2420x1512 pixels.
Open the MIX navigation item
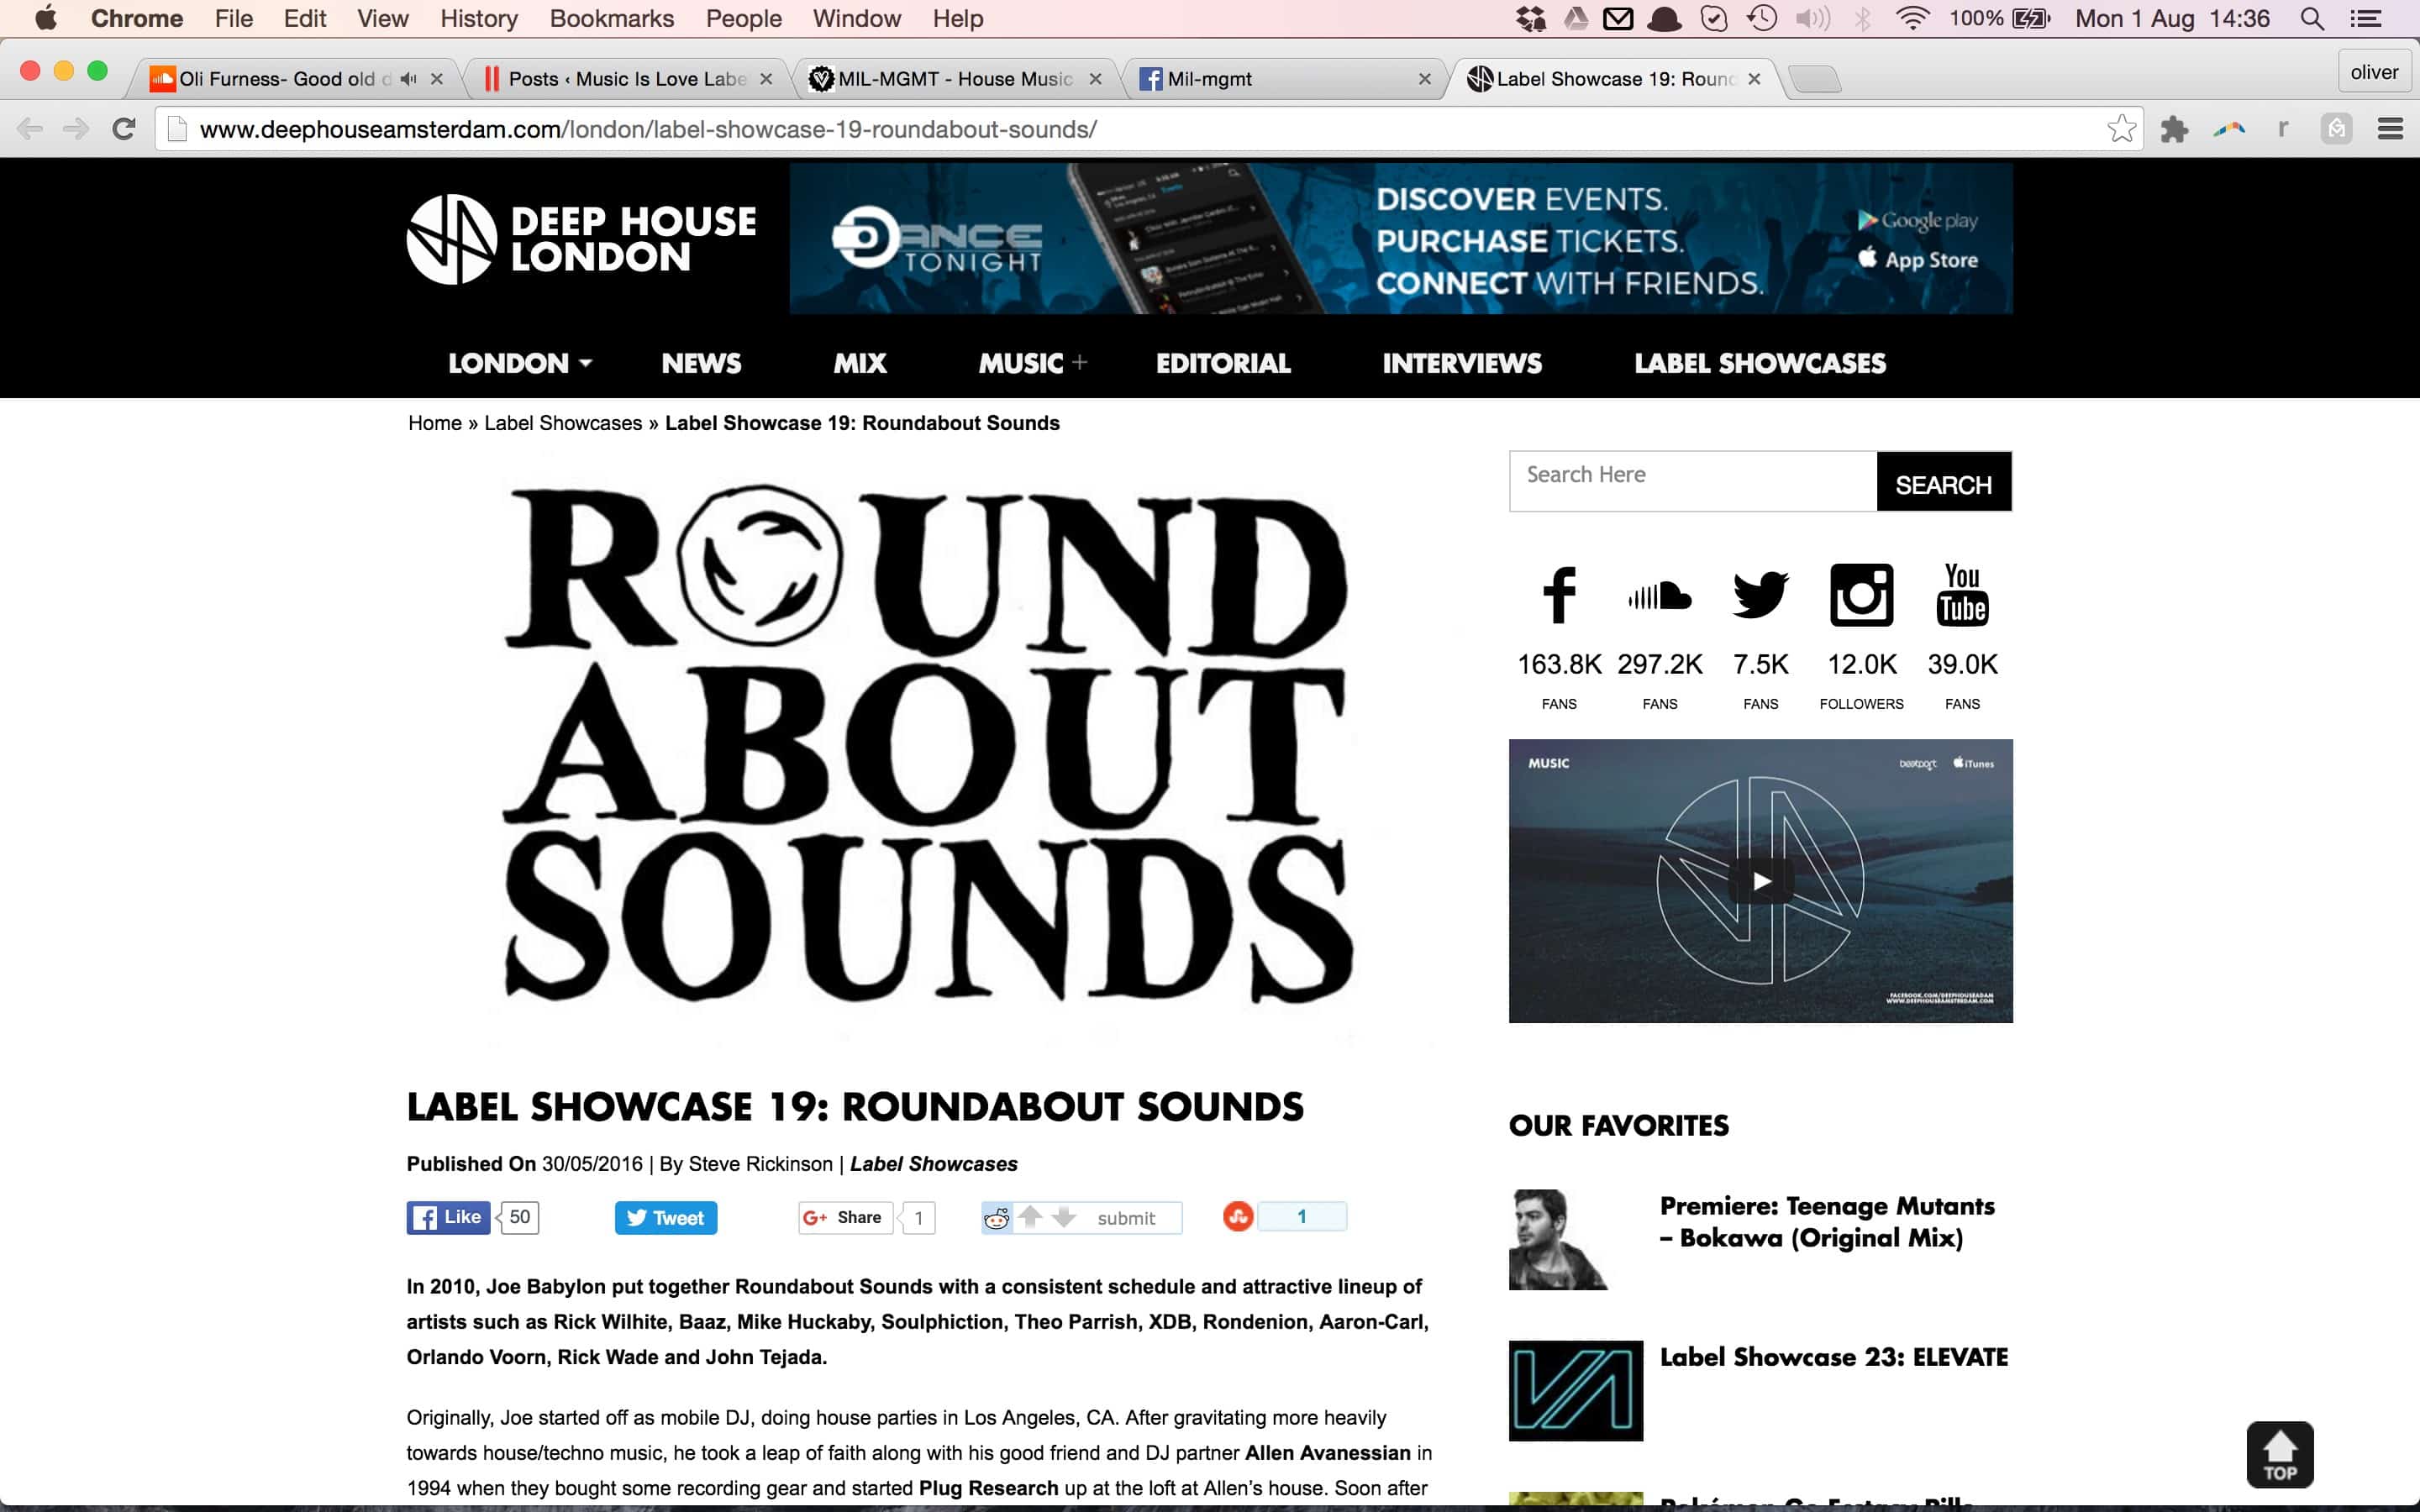point(860,363)
